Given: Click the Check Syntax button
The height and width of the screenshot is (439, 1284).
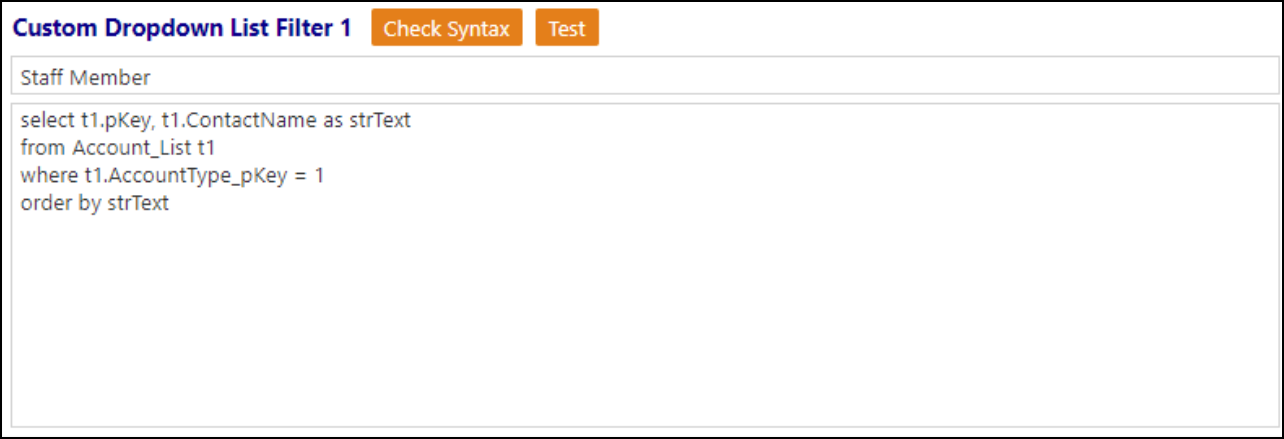Looking at the screenshot, I should (x=446, y=29).
